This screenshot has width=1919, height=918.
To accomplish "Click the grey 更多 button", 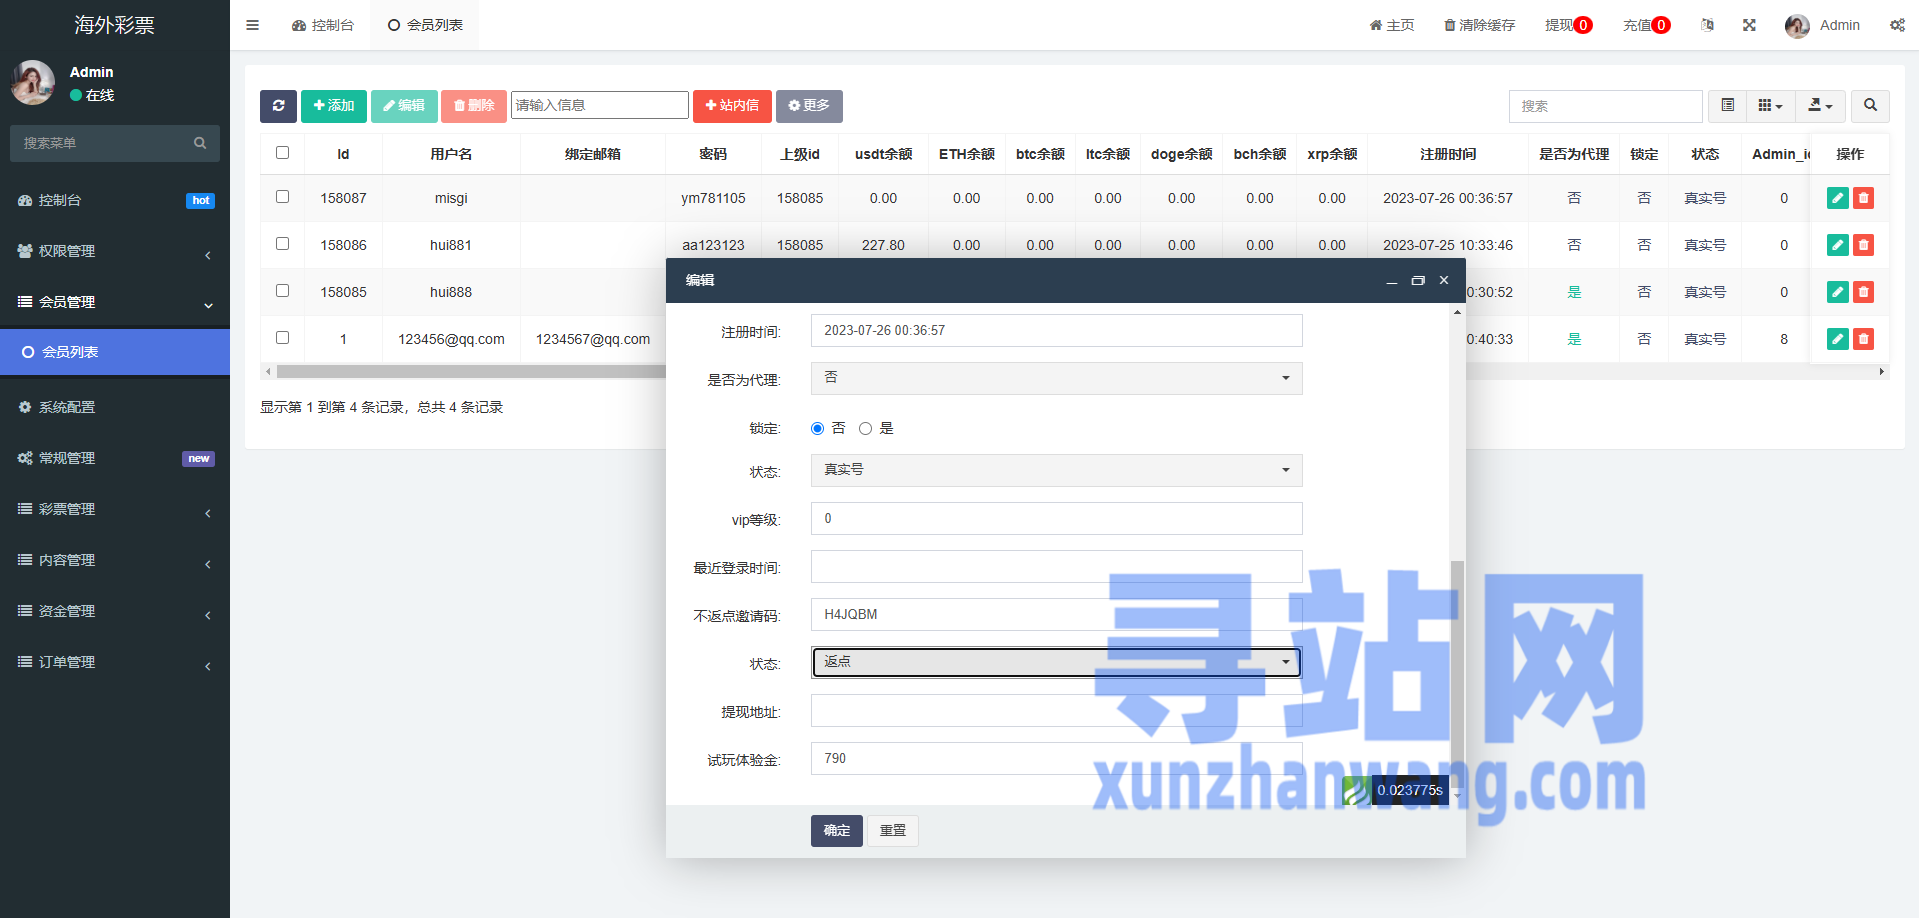I will 809,106.
